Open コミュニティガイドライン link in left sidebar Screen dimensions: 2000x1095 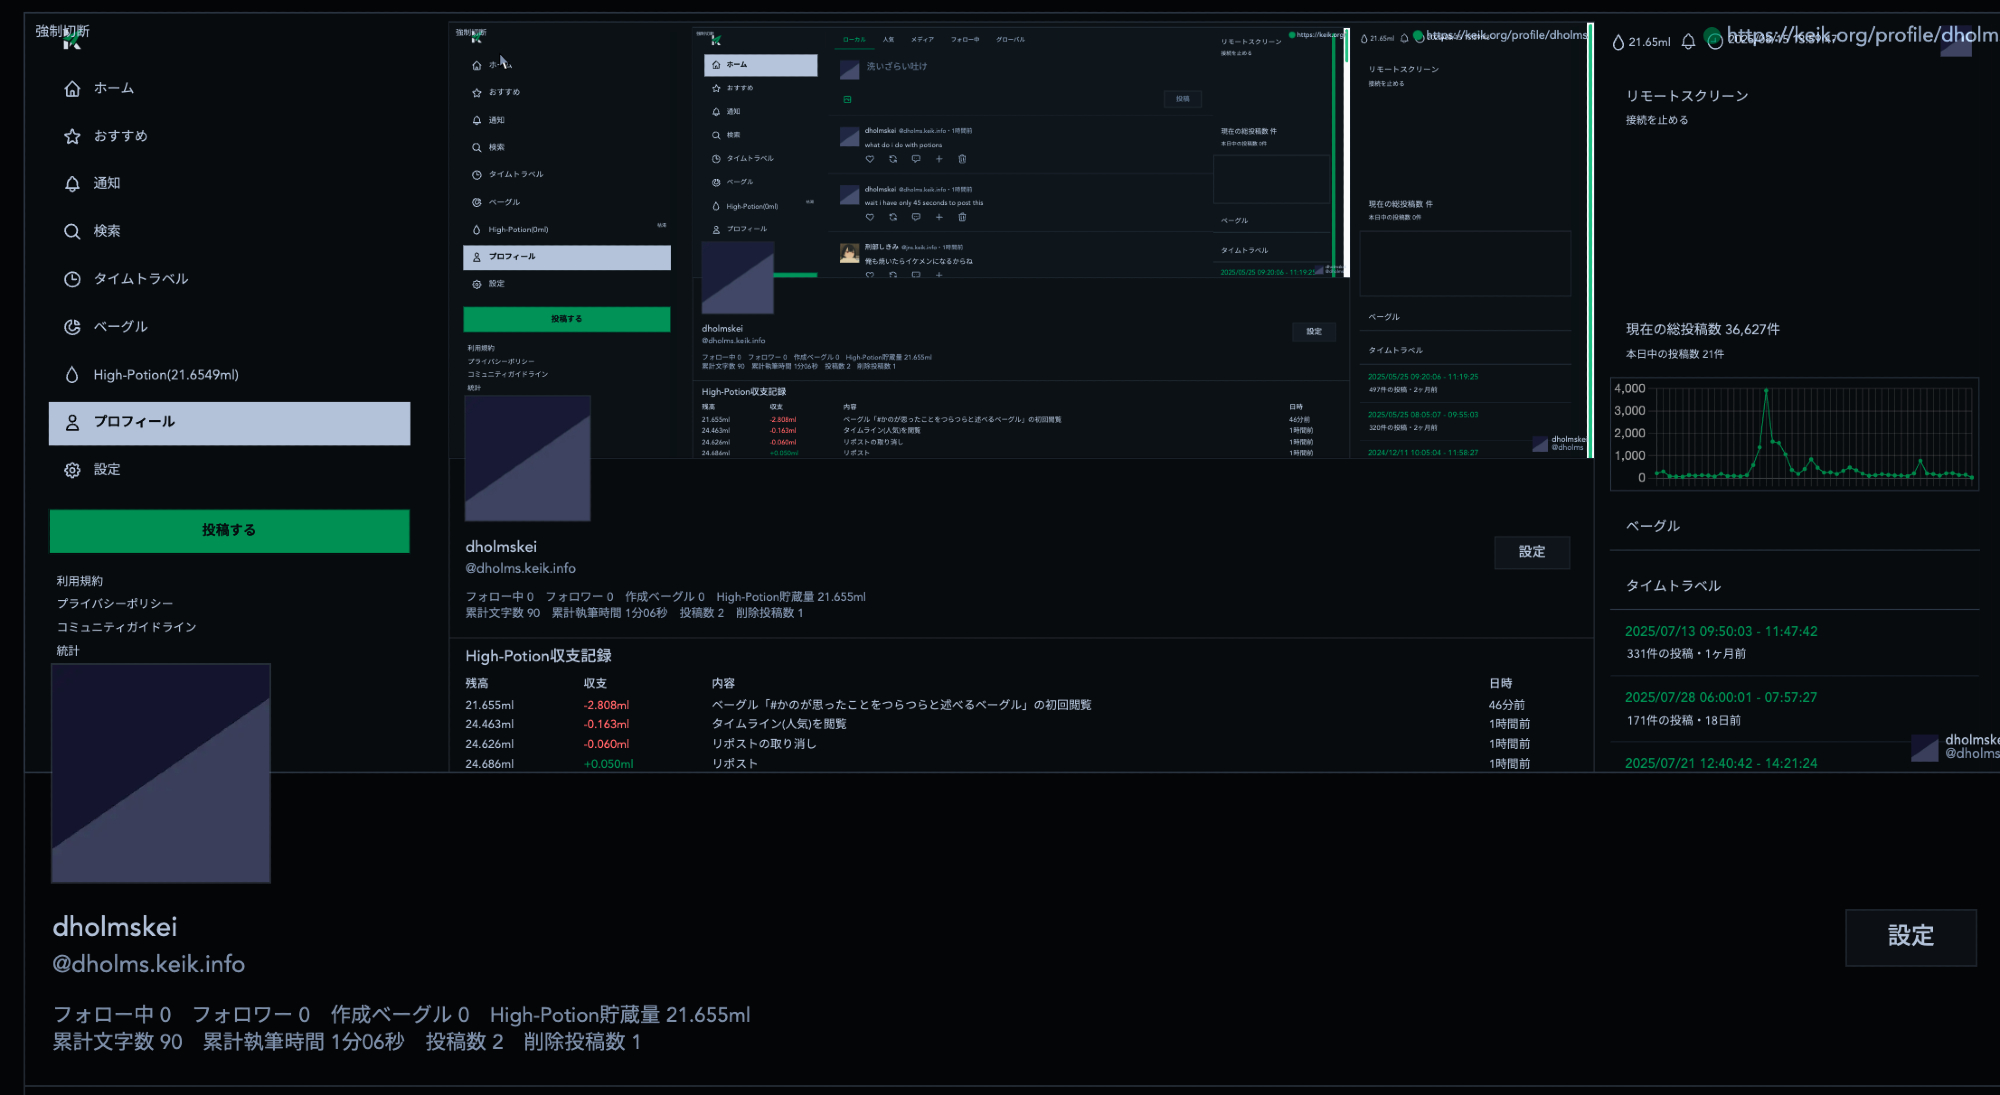(126, 627)
